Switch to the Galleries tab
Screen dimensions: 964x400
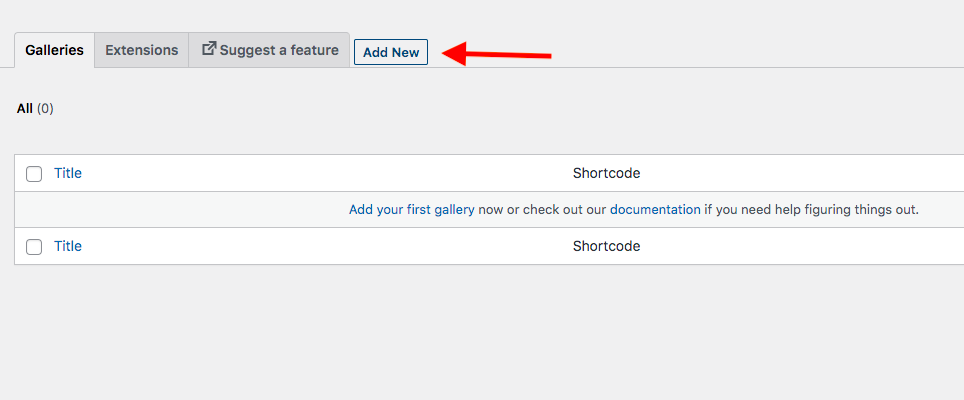point(54,50)
